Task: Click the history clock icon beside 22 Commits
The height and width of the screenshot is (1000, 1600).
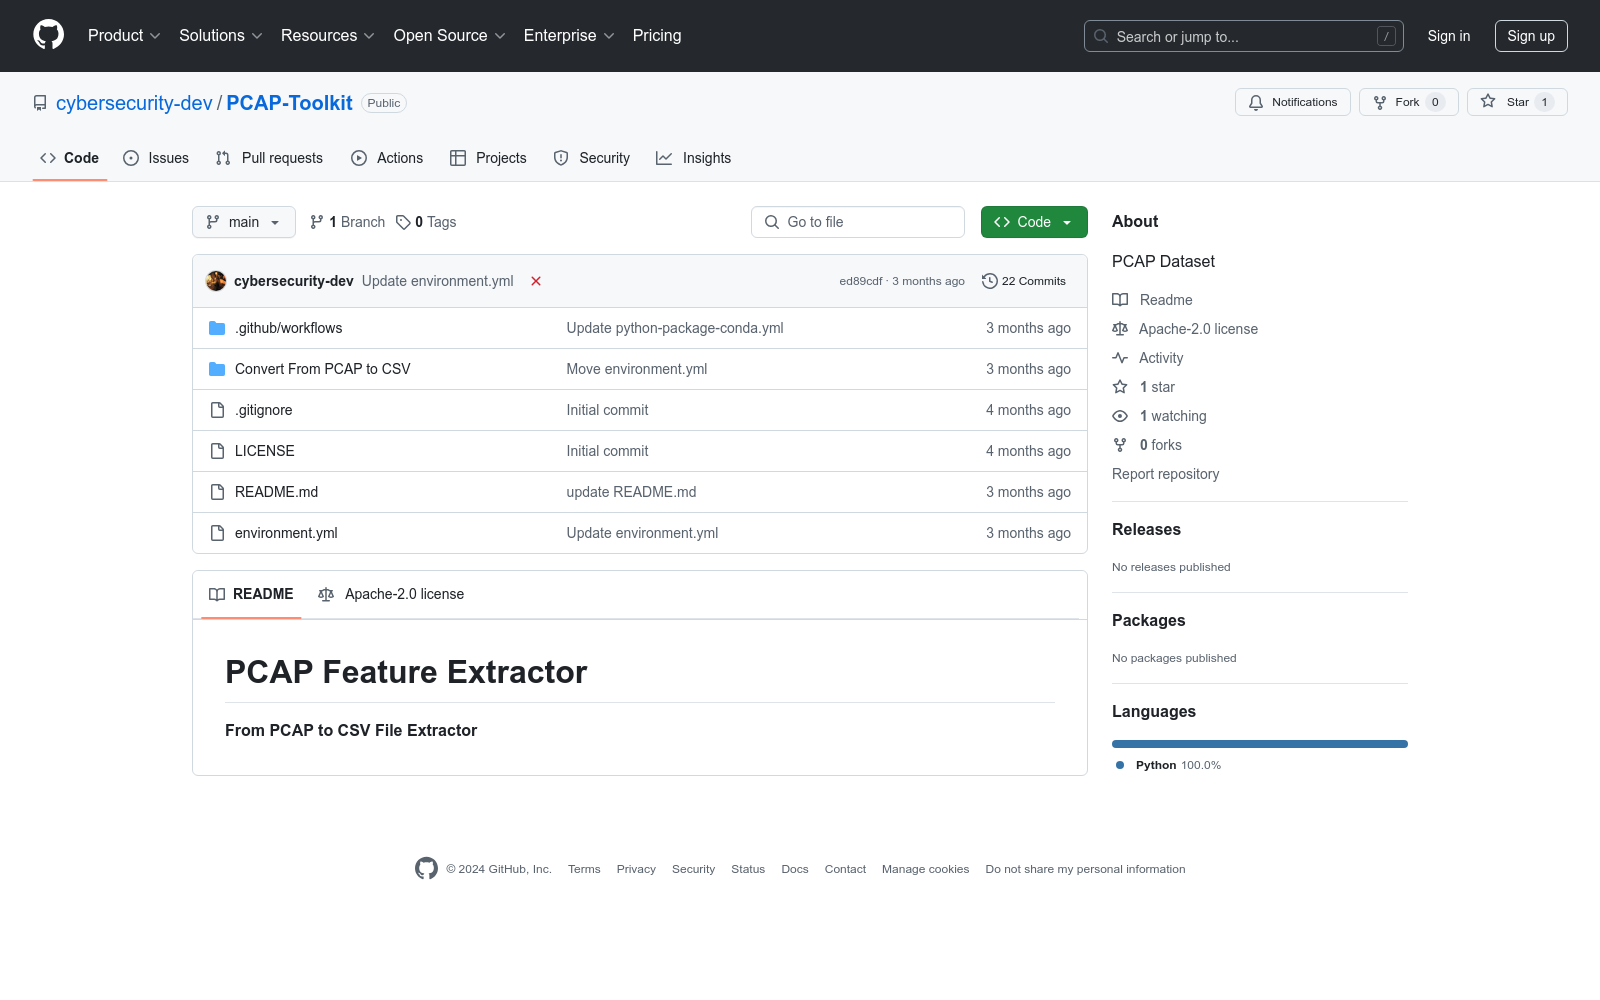Action: [x=990, y=281]
